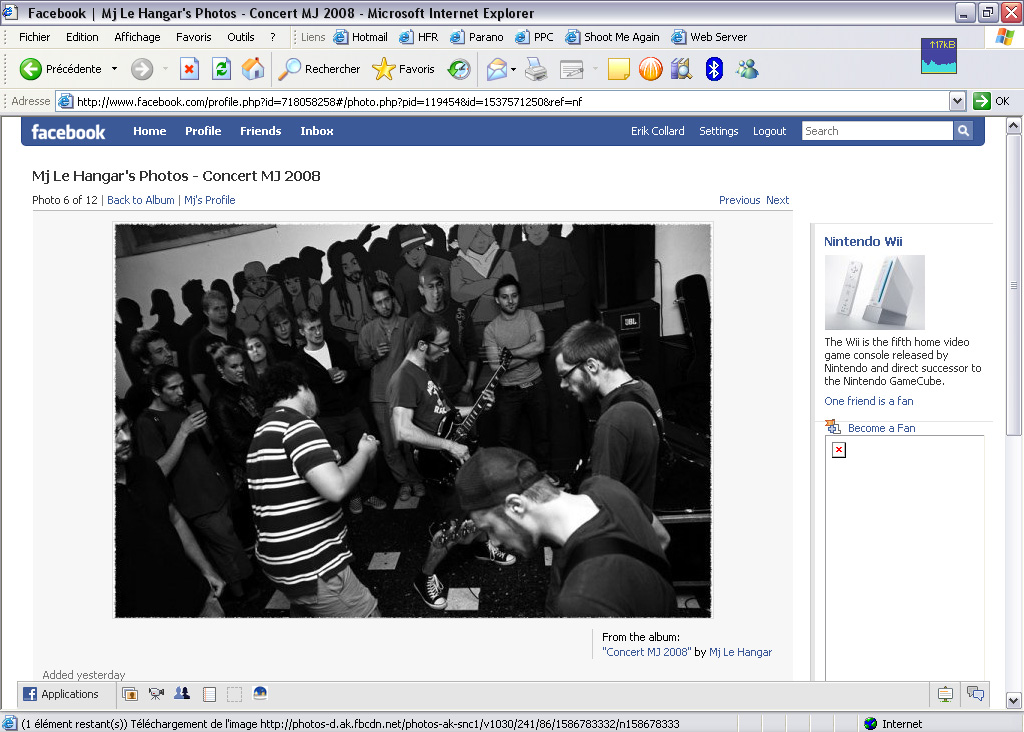Open the Parano links bar shortcut
1024x732 pixels.
point(477,37)
